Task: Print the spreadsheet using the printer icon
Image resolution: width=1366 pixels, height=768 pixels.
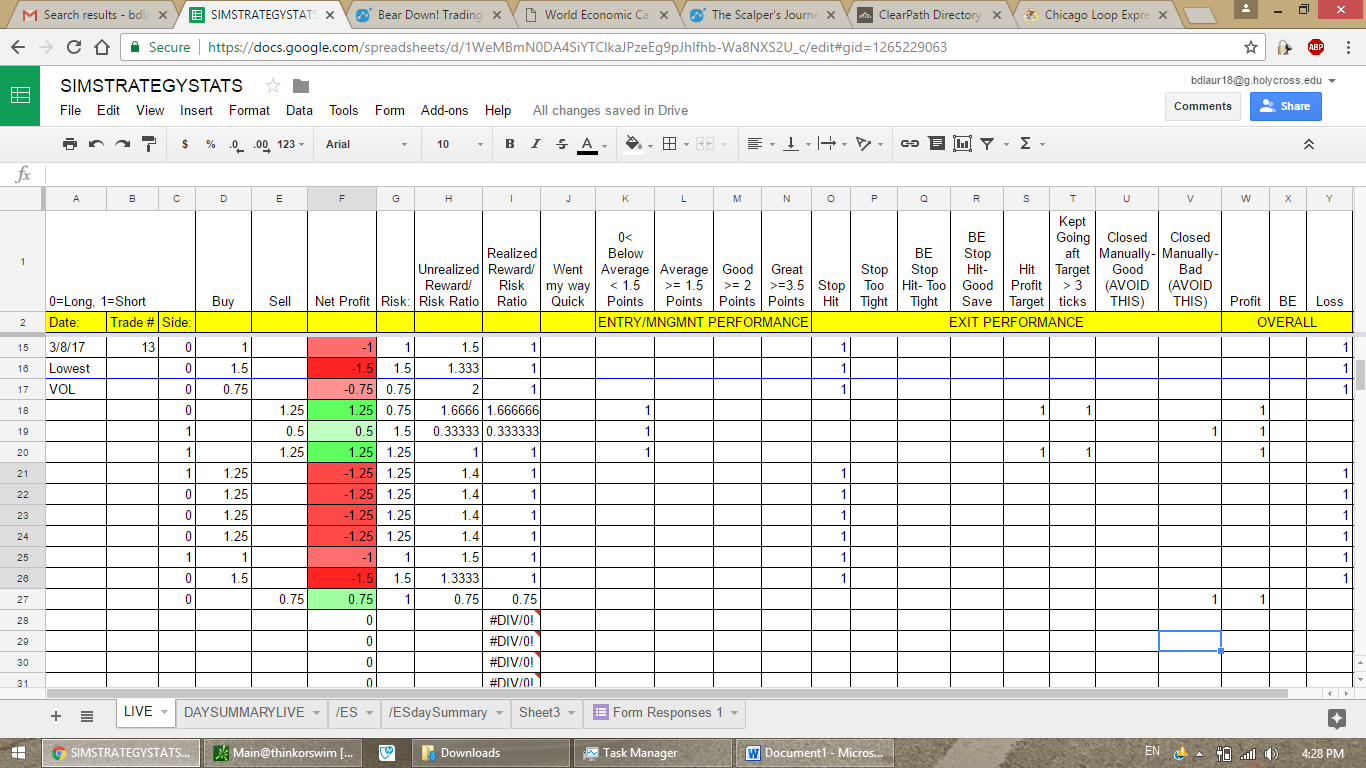Action: 70,144
